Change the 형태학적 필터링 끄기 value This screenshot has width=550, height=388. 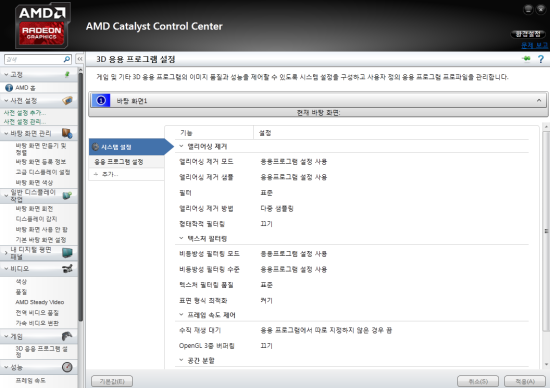pyautogui.click(x=266, y=224)
